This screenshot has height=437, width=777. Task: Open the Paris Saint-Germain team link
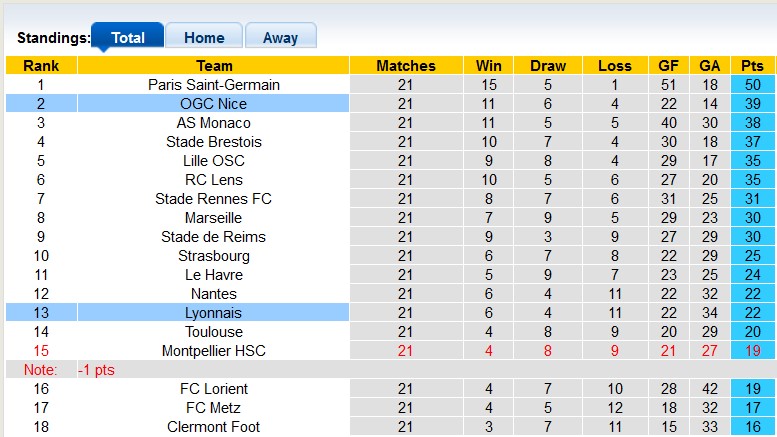click(x=214, y=85)
